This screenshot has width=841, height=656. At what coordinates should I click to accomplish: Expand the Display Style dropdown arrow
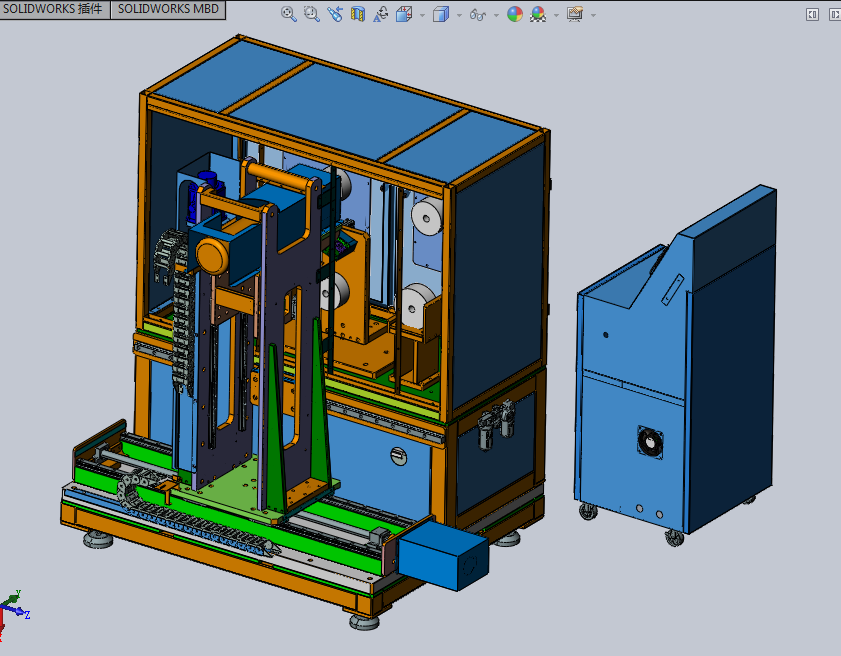459,15
